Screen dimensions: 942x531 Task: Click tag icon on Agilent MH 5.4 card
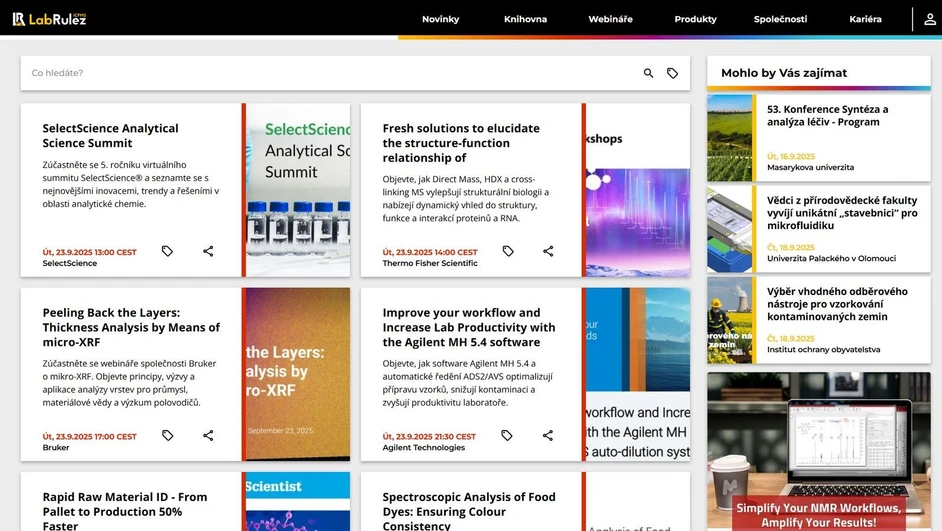pos(507,435)
